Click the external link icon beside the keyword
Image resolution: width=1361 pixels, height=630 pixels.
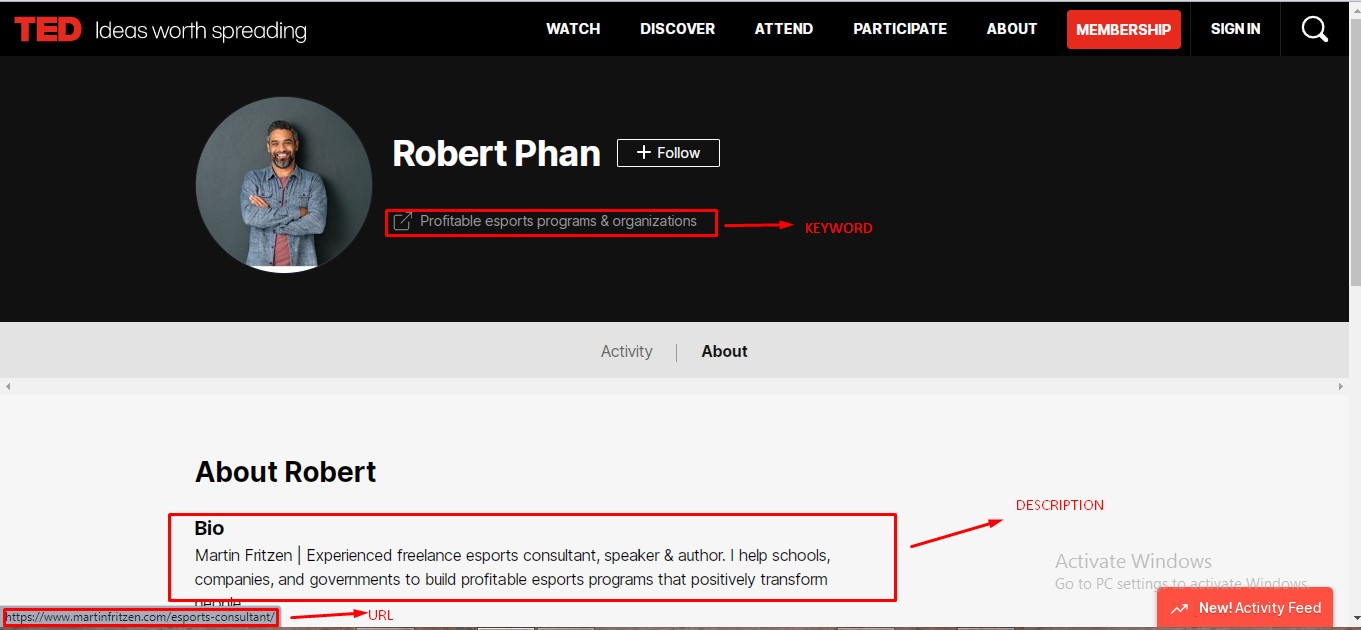click(x=402, y=222)
